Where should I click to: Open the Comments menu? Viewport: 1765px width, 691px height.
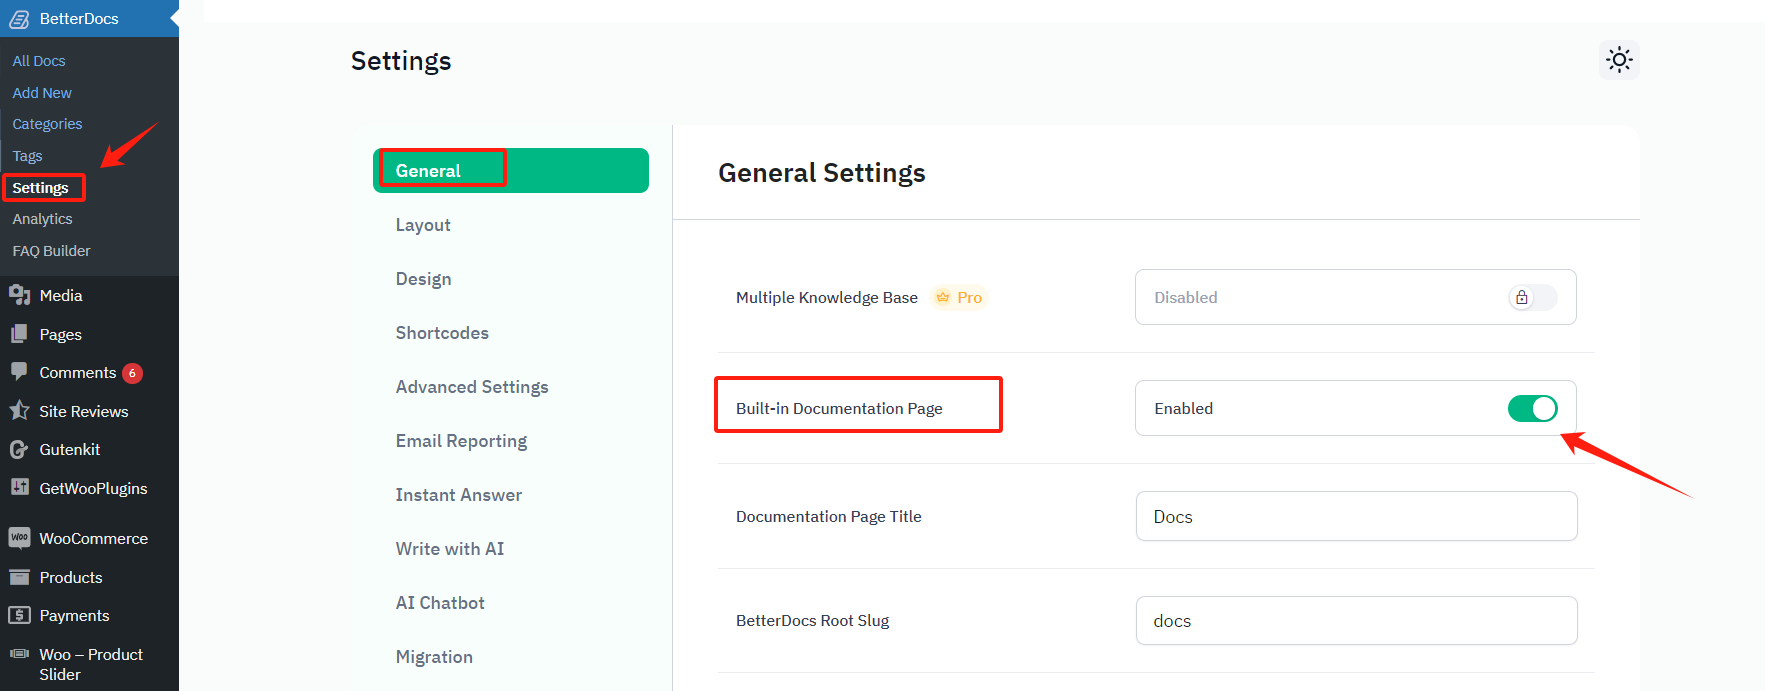tap(89, 372)
